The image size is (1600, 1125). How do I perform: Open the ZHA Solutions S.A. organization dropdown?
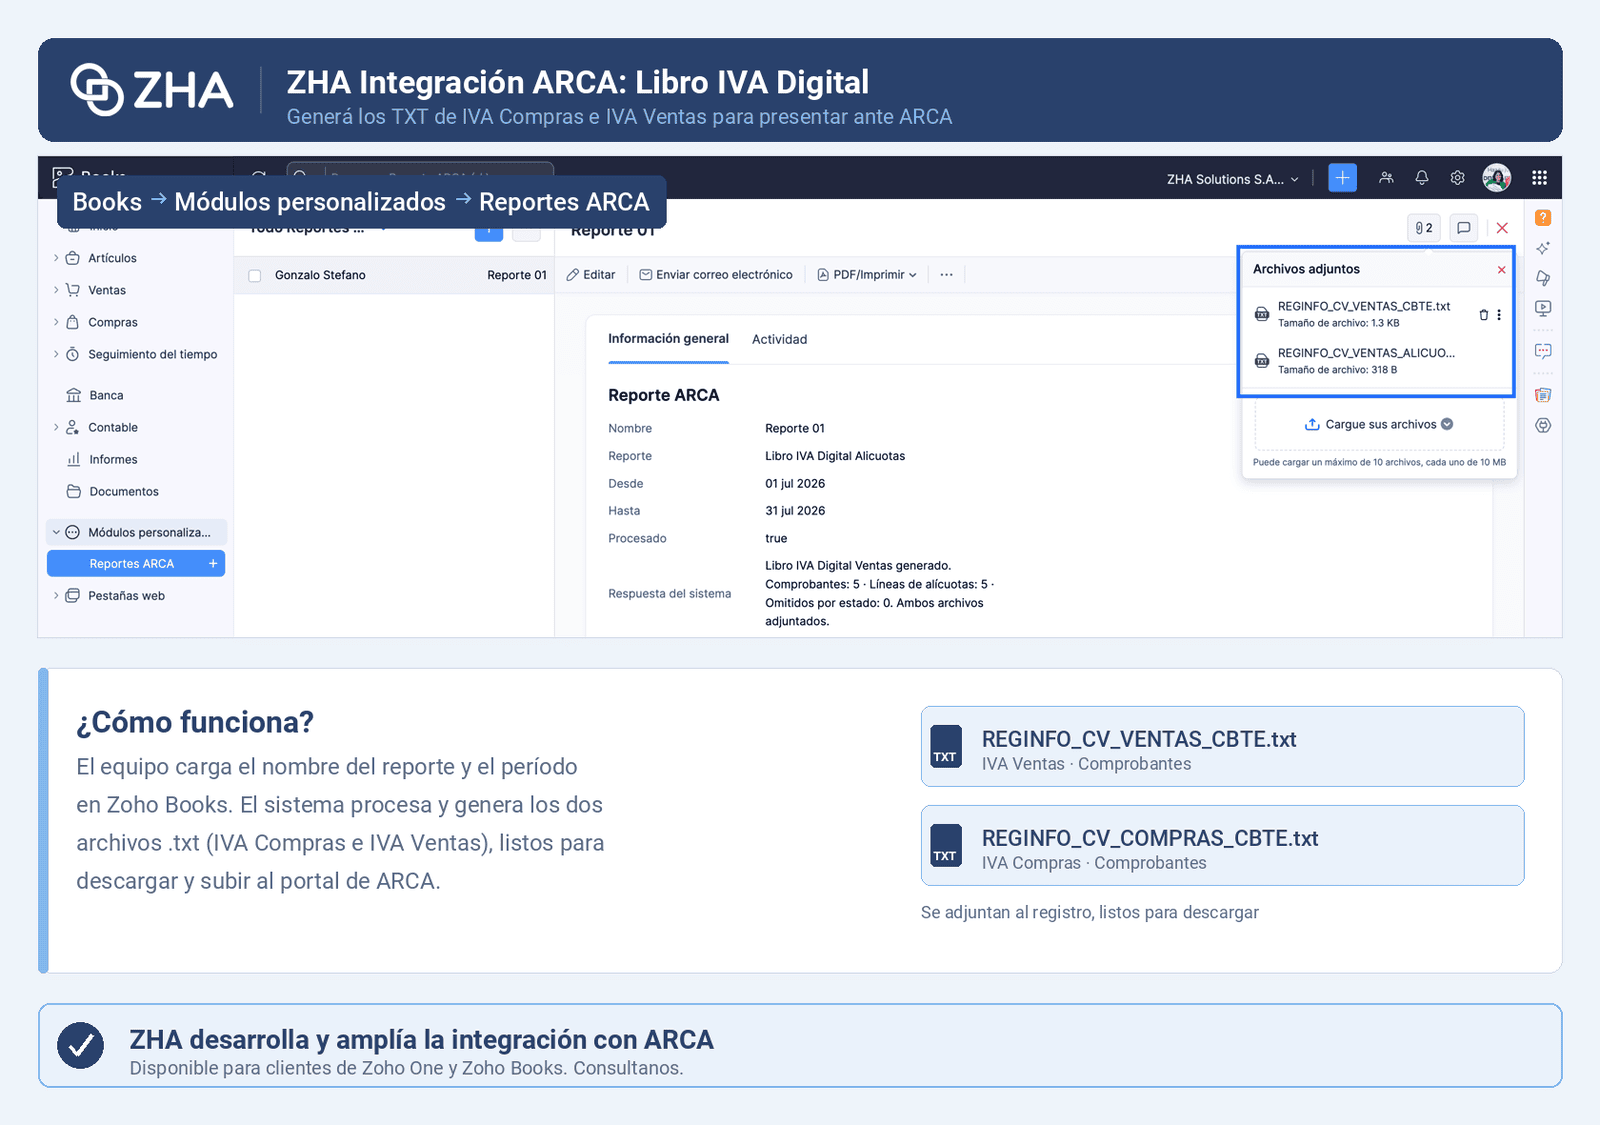pyautogui.click(x=1233, y=179)
